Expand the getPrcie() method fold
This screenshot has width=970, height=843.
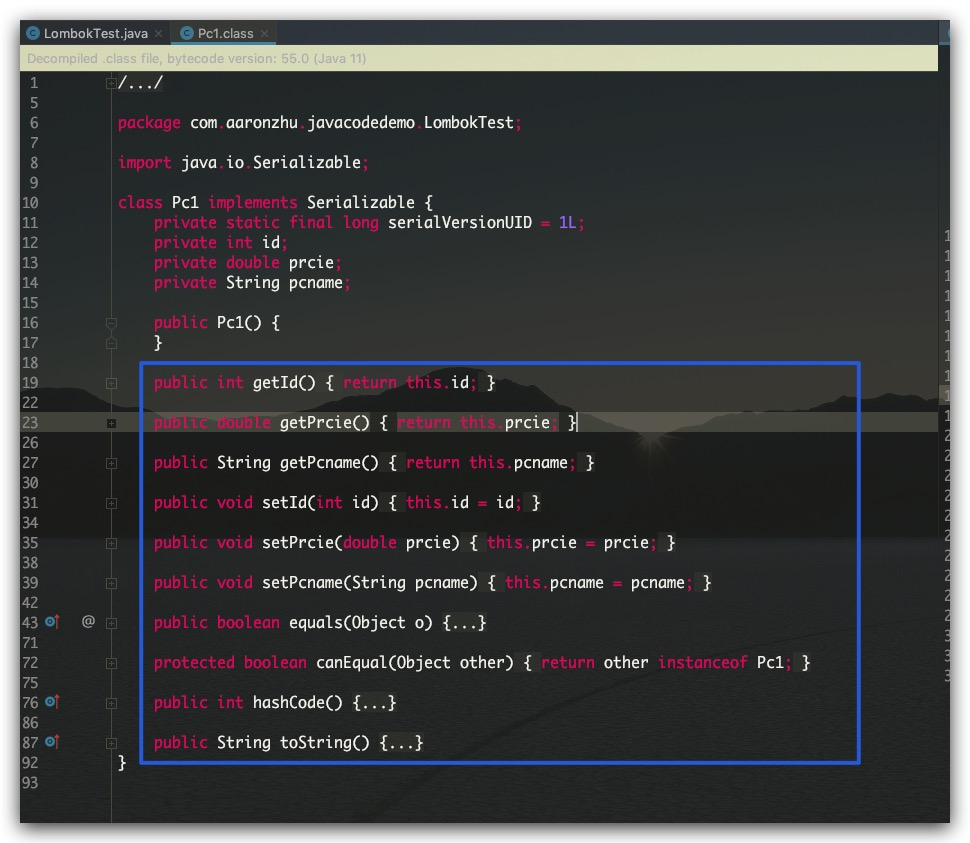pyautogui.click(x=111, y=424)
